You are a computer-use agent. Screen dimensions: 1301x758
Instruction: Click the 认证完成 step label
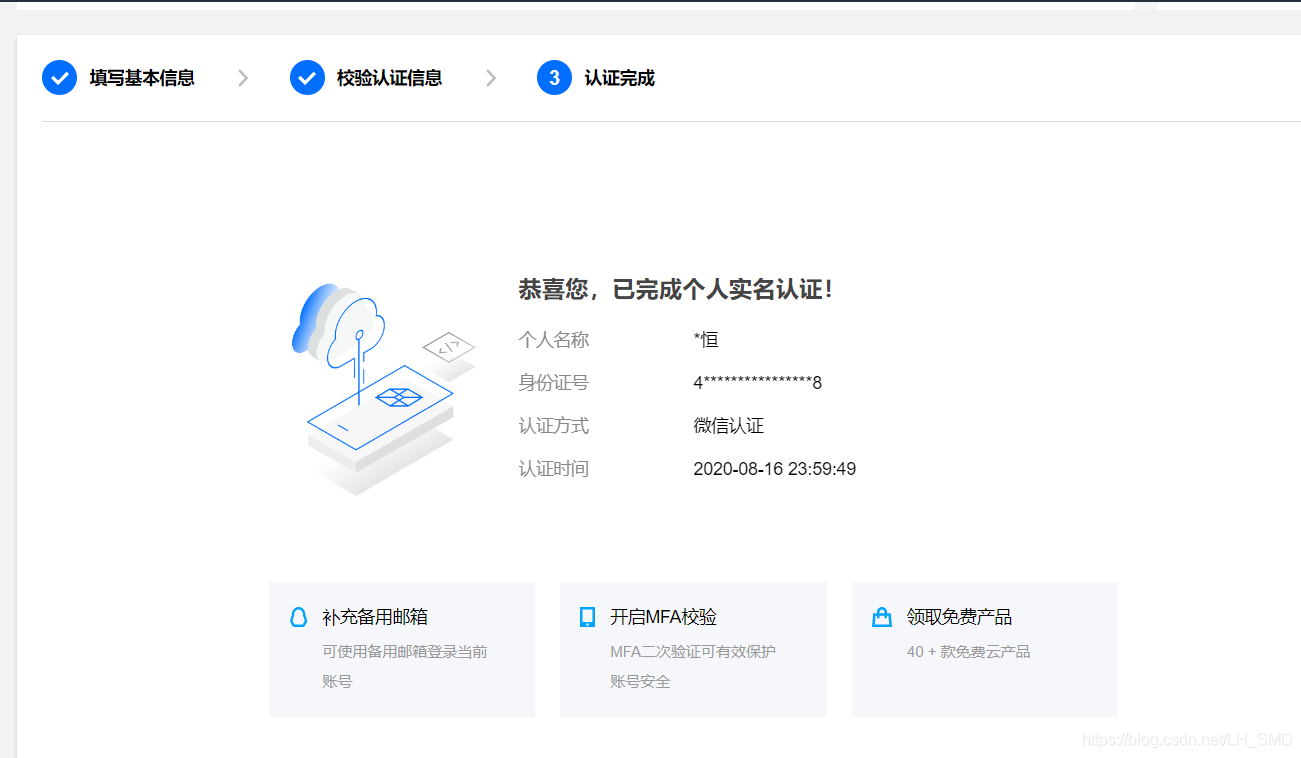click(x=618, y=77)
